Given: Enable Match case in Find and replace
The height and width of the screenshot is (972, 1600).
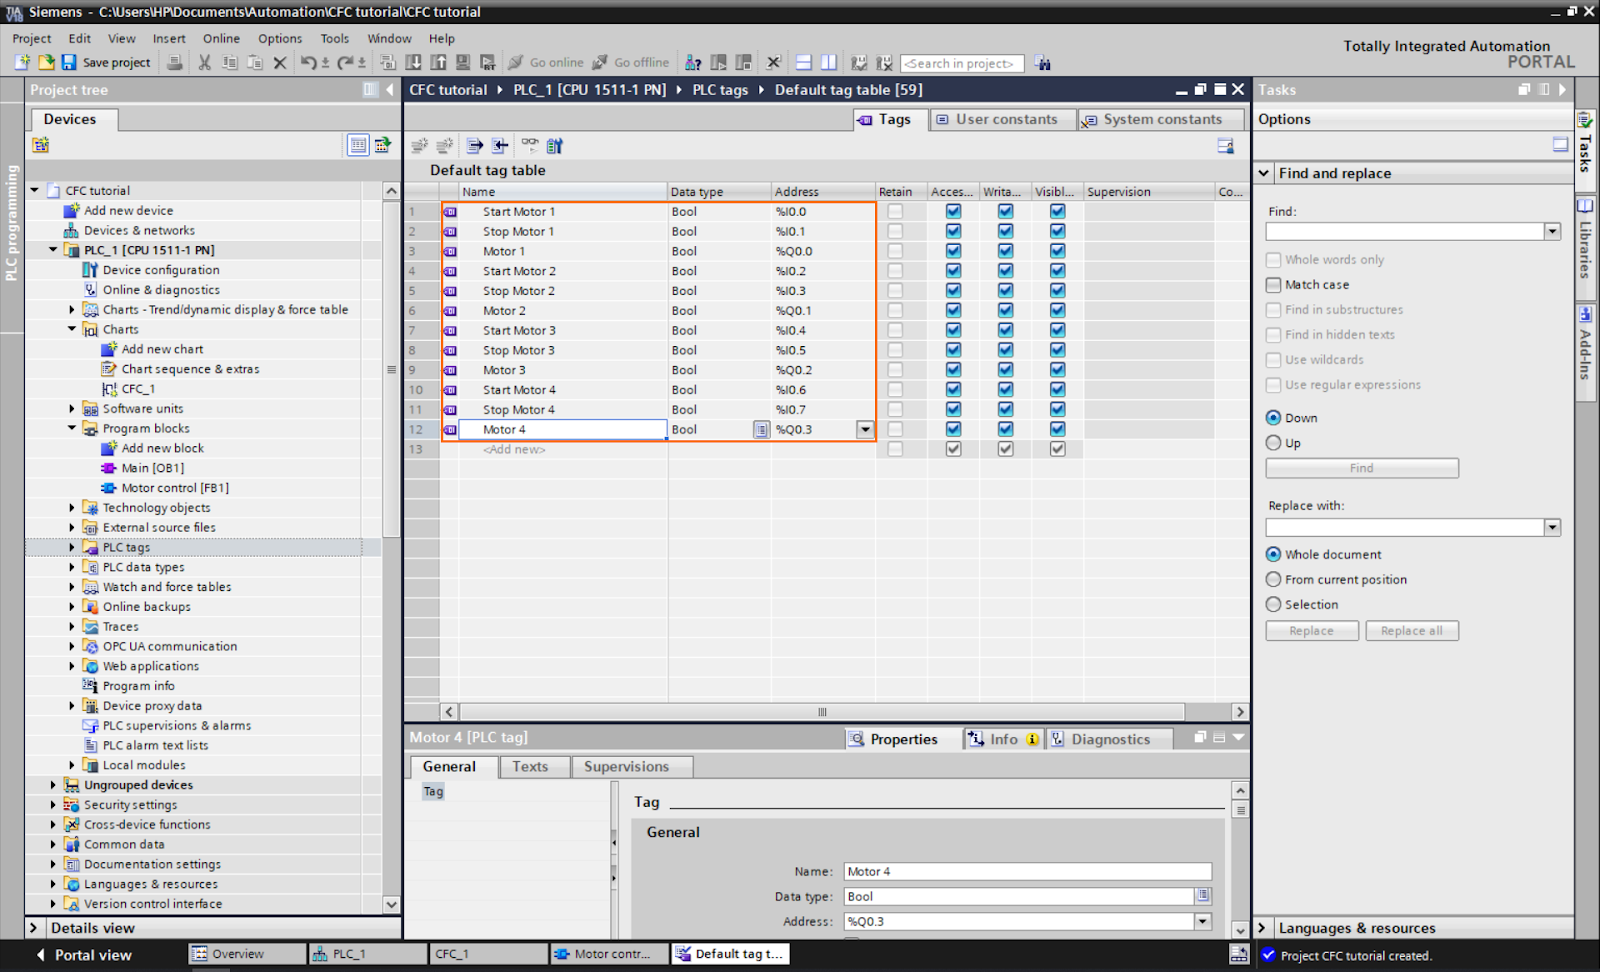Looking at the screenshot, I should pyautogui.click(x=1273, y=284).
